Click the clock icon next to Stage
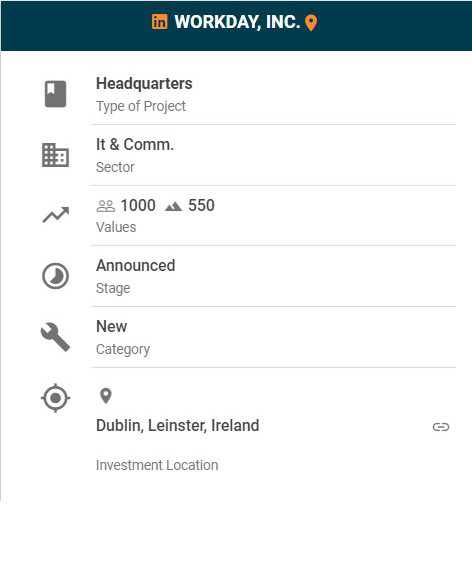The width and height of the screenshot is (472, 567). (x=55, y=276)
